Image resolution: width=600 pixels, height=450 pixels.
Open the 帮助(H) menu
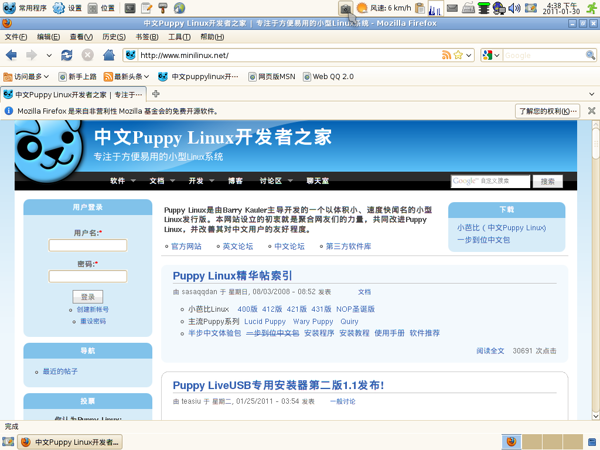pyautogui.click(x=212, y=37)
